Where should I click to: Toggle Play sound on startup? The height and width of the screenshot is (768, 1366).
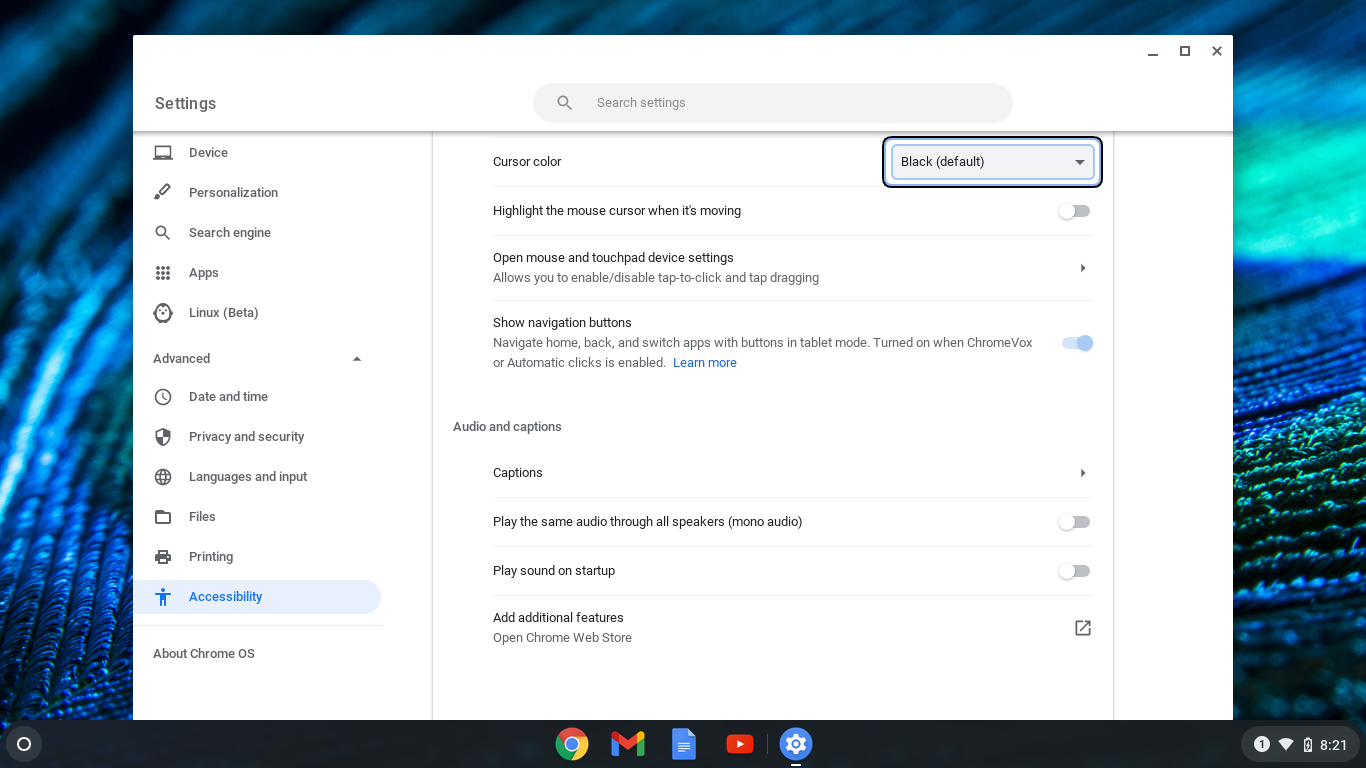1074,570
